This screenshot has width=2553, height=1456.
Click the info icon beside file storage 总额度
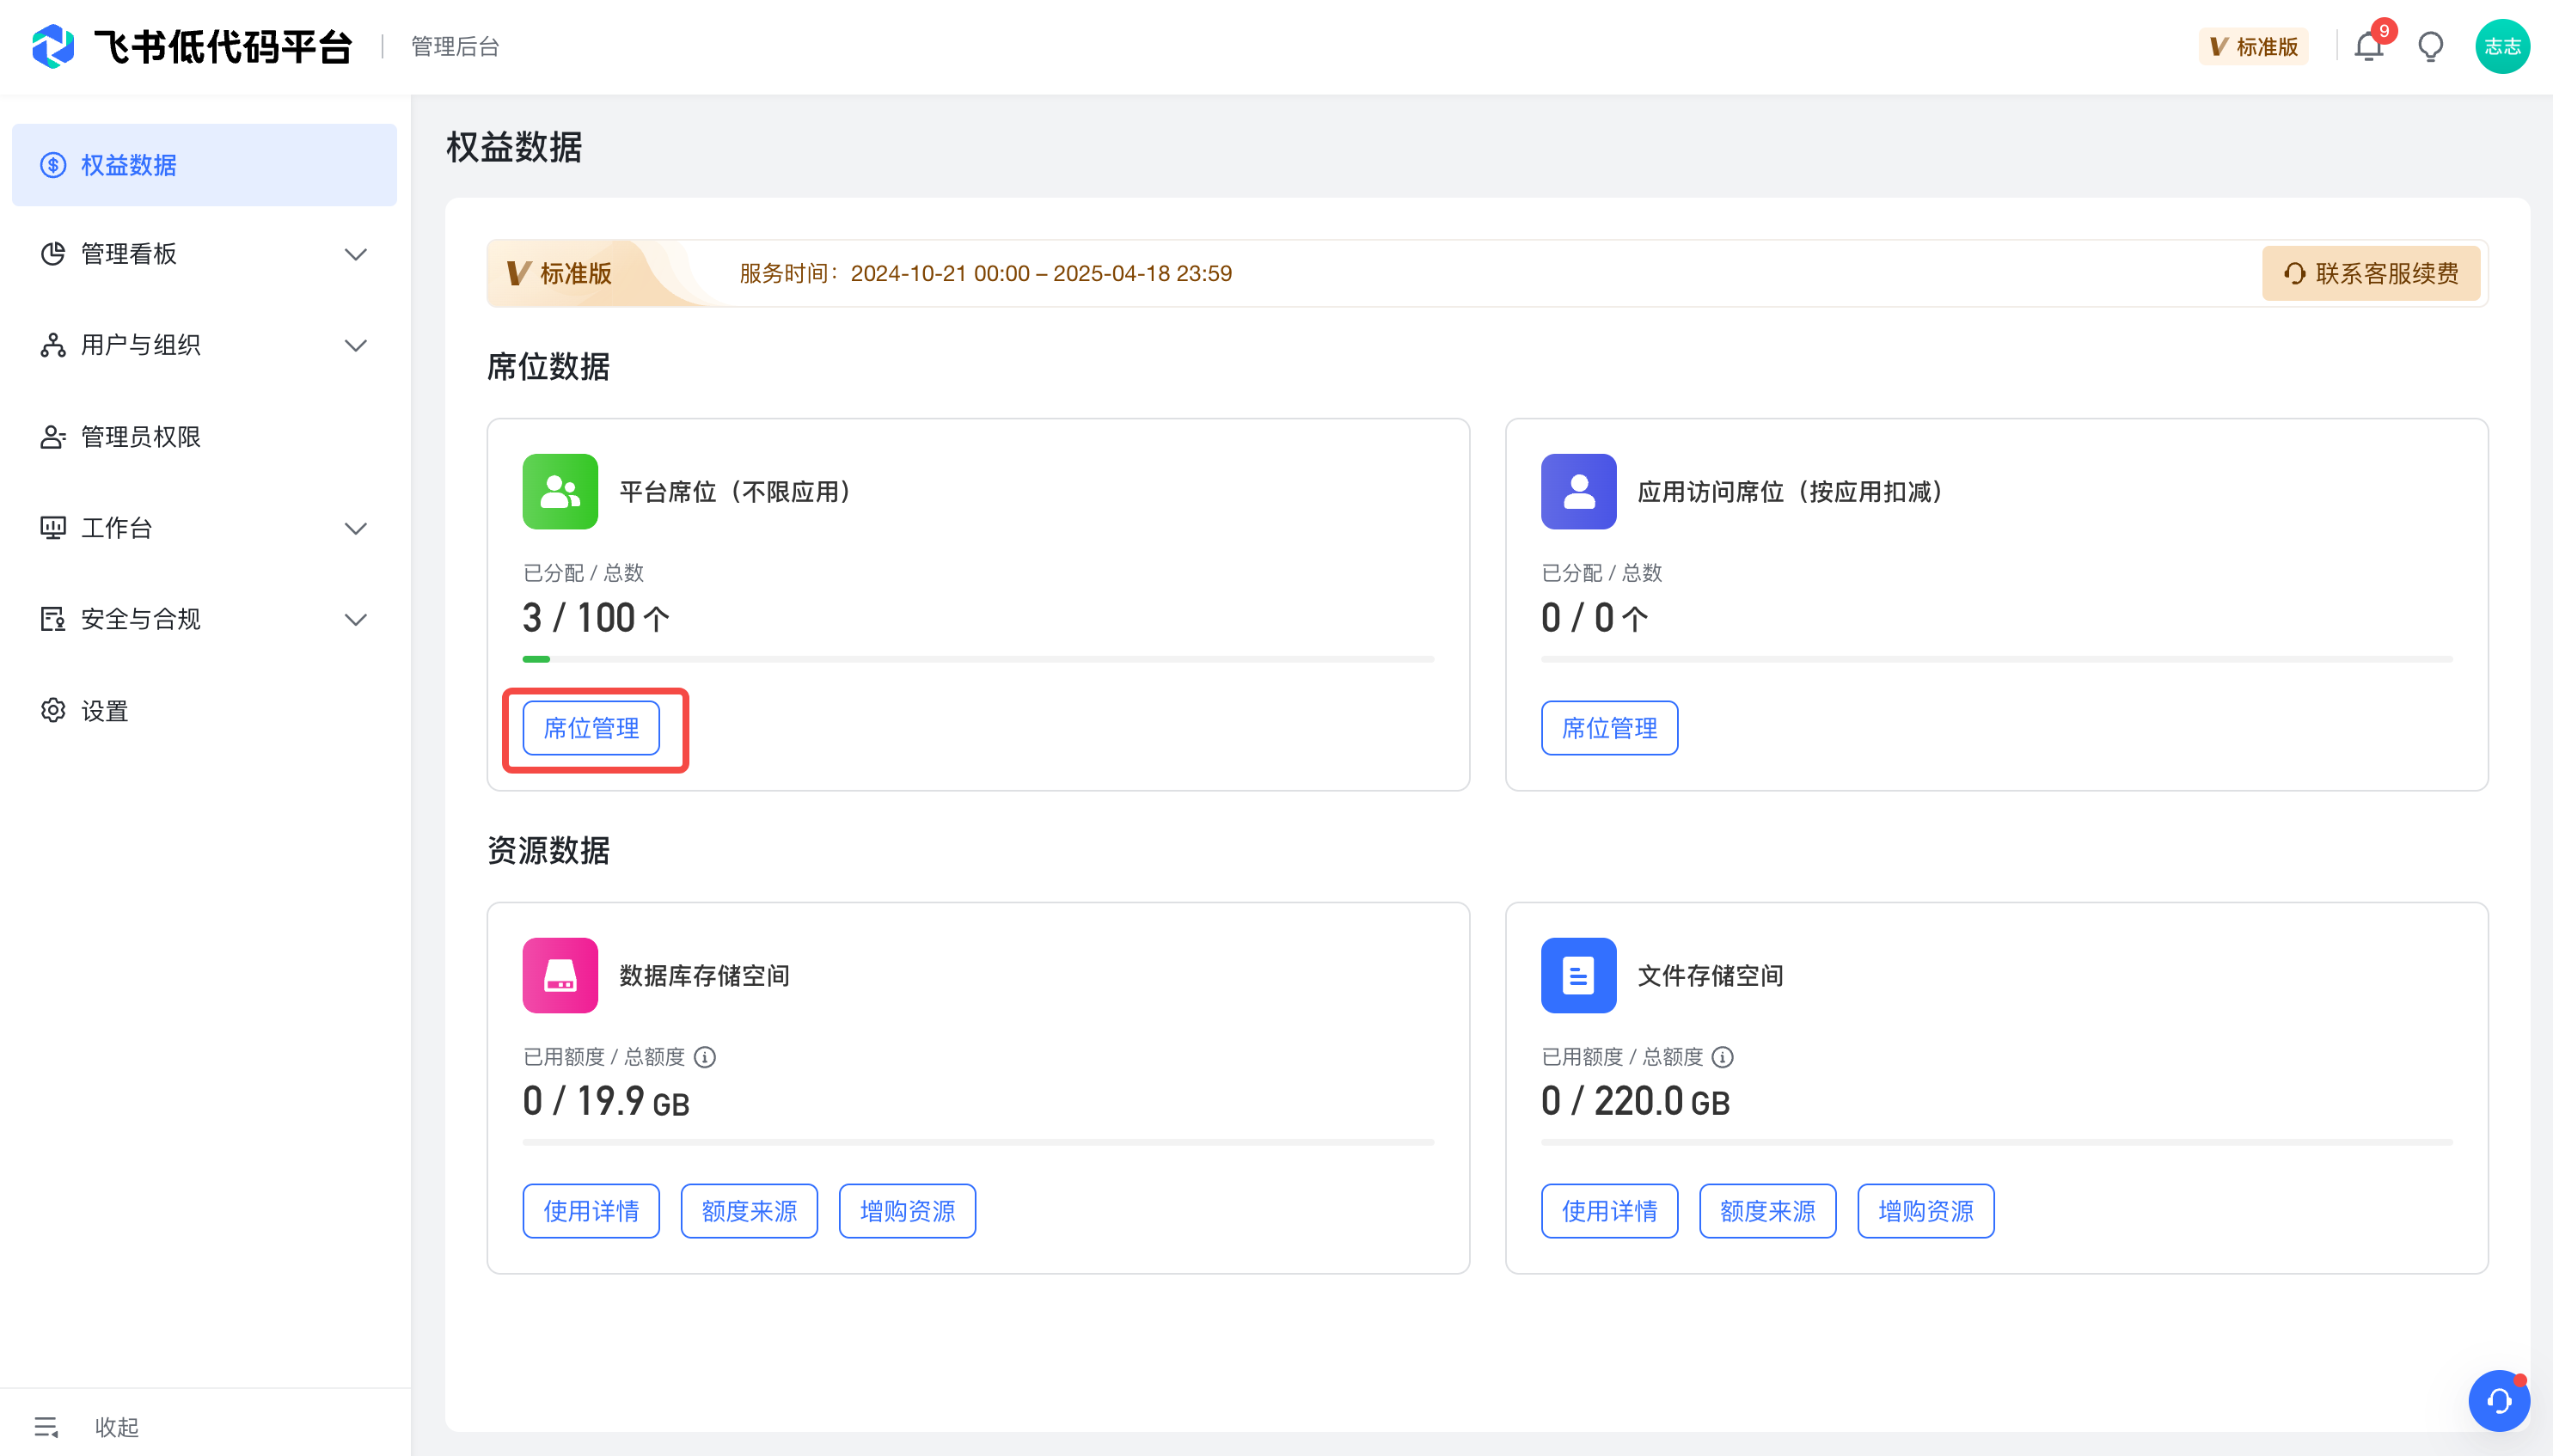click(1722, 1058)
